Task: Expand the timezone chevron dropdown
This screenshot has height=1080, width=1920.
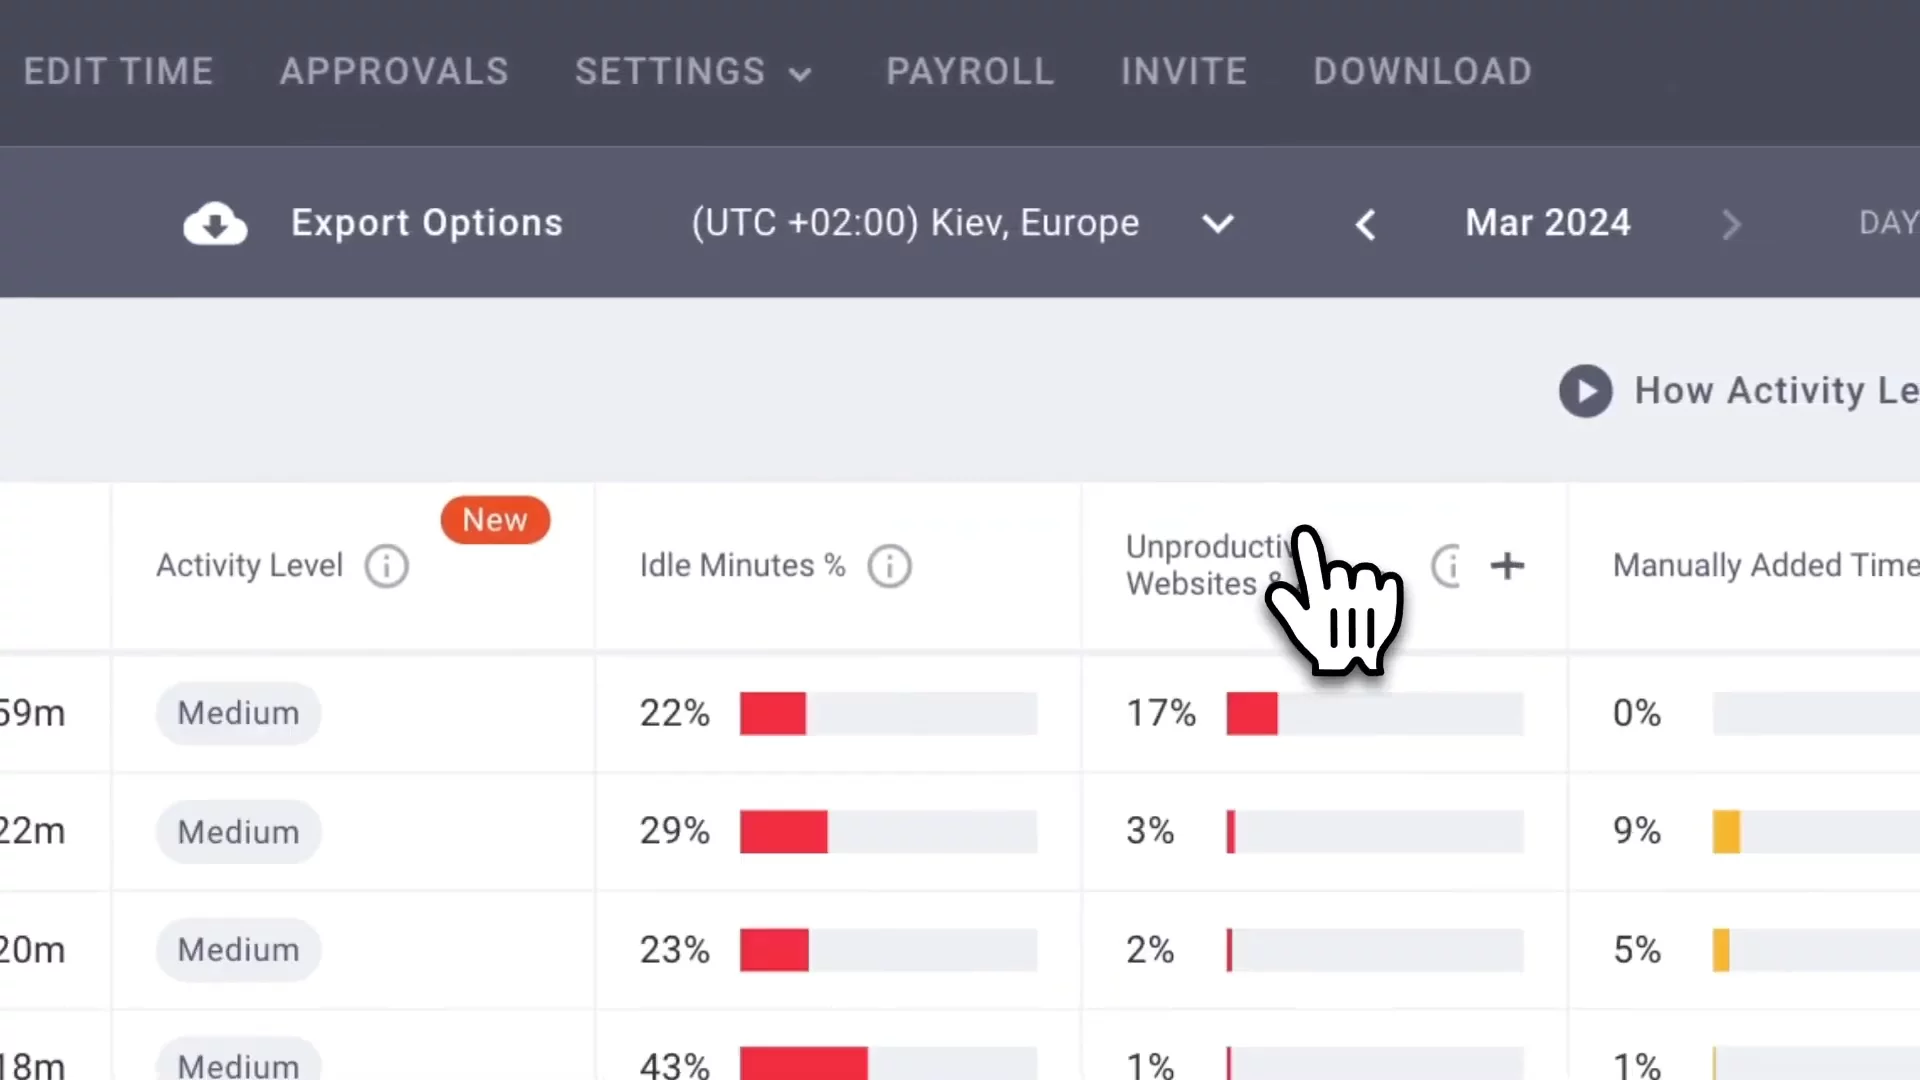Action: (1217, 224)
